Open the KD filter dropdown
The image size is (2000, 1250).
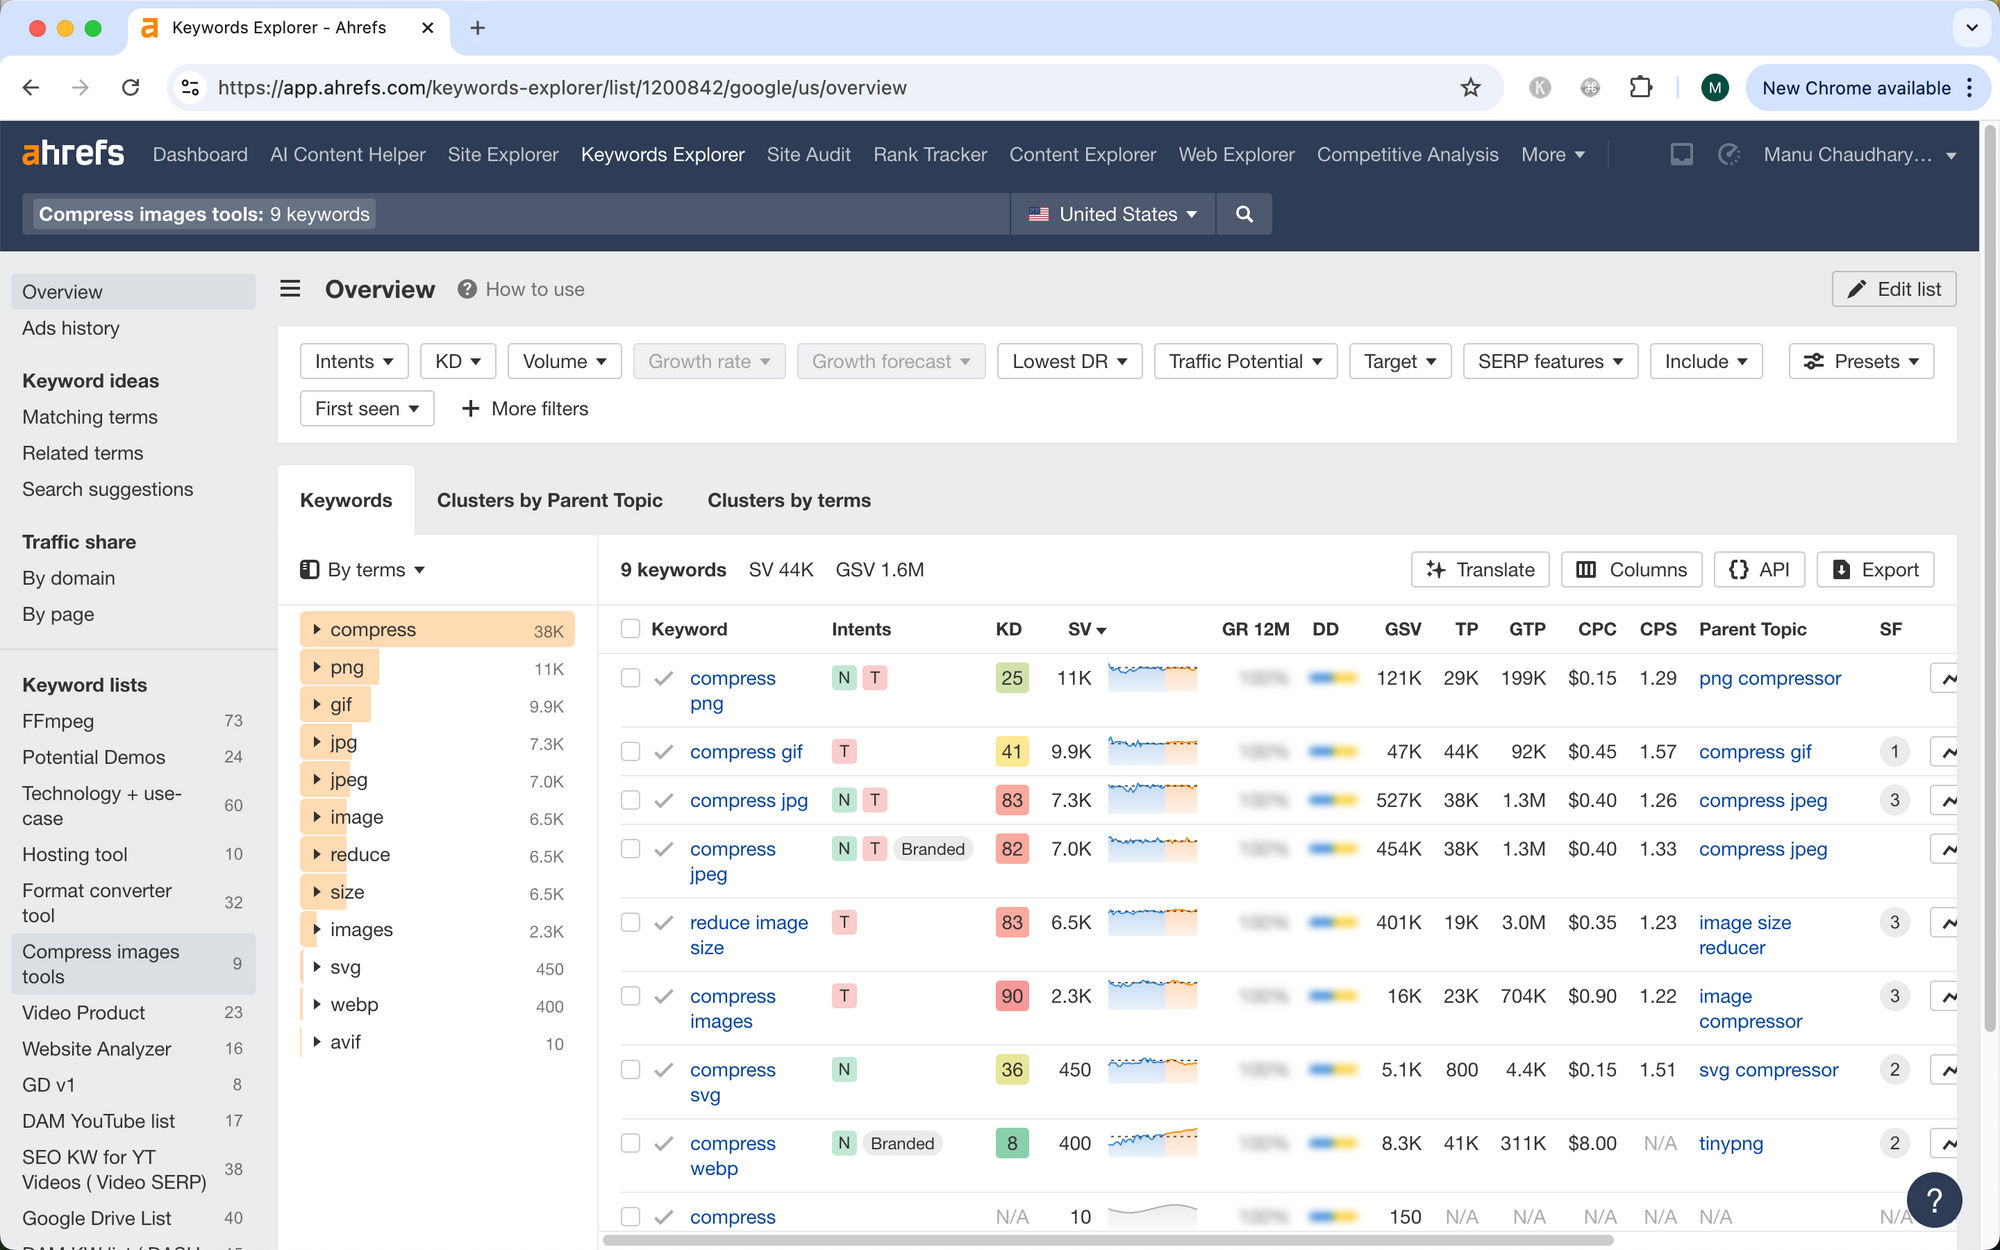(x=456, y=360)
